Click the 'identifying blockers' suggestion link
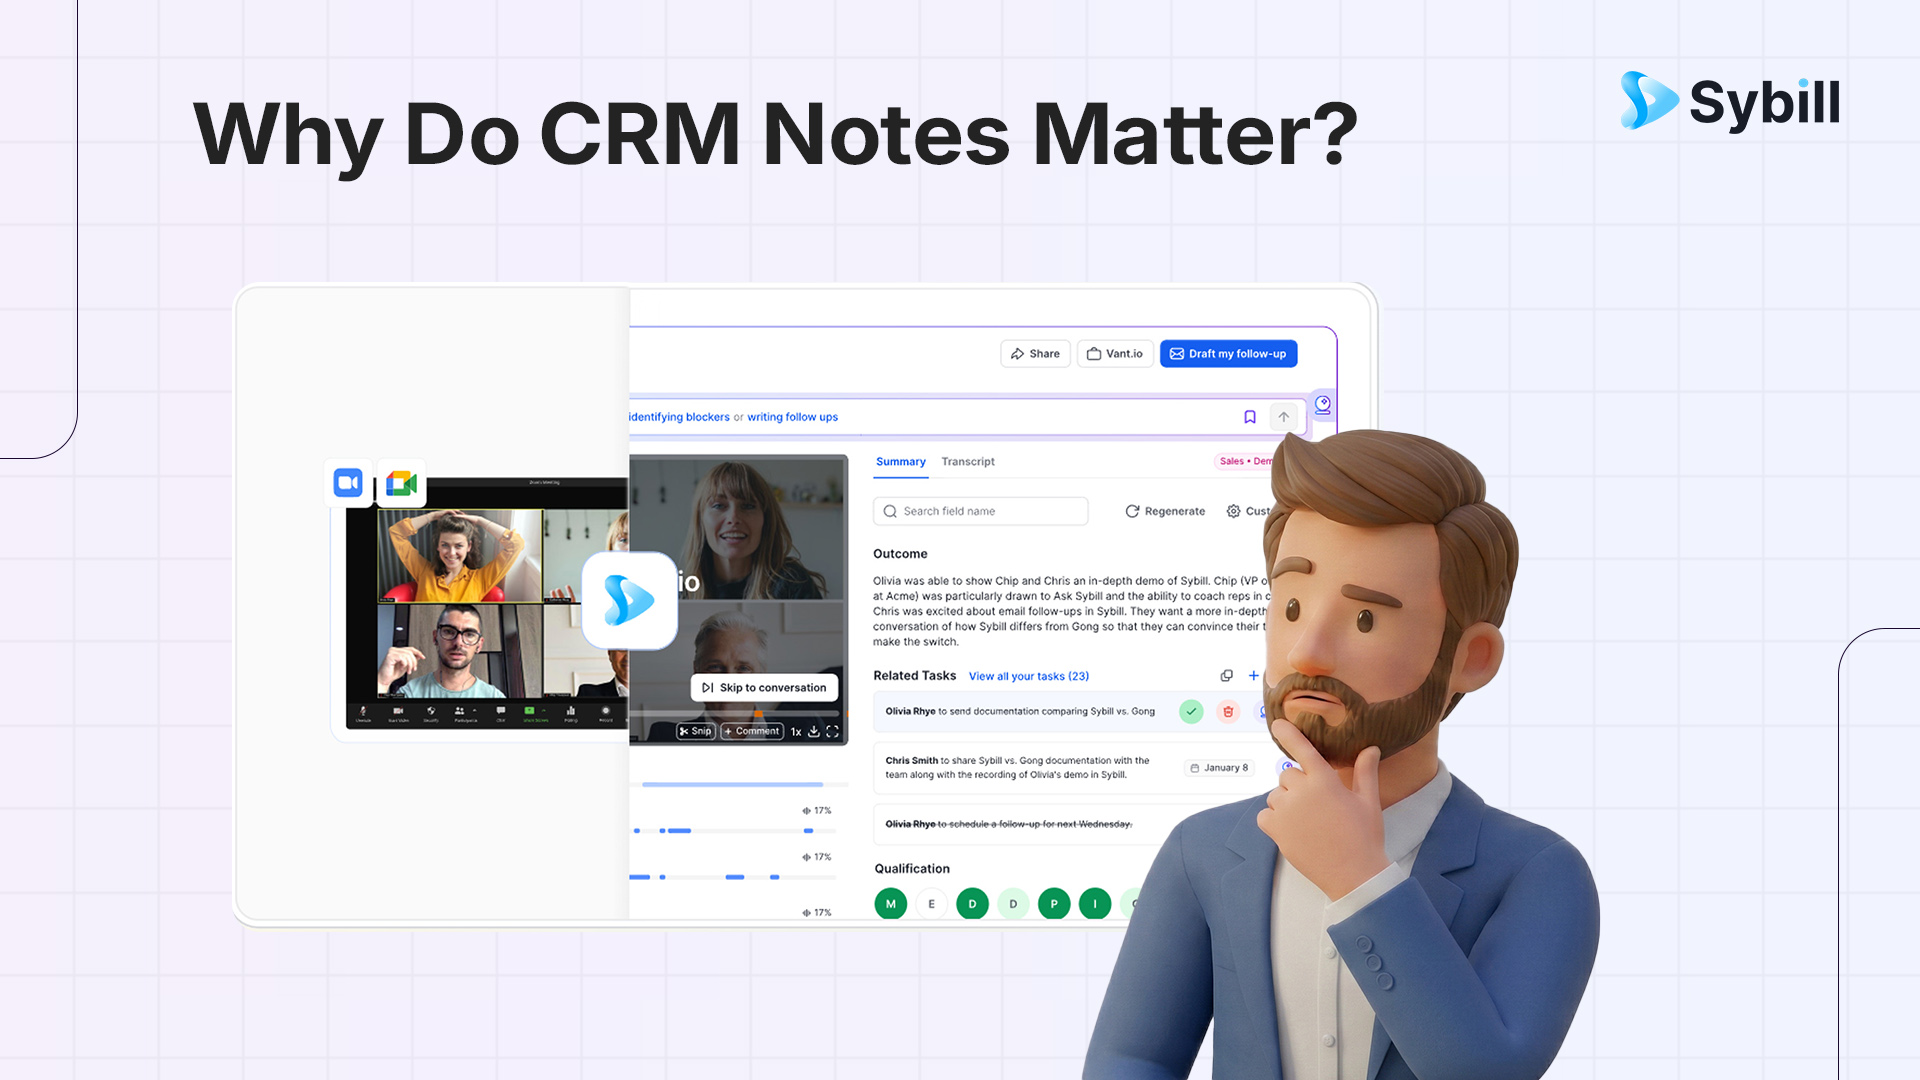The image size is (1920, 1080). (x=679, y=417)
